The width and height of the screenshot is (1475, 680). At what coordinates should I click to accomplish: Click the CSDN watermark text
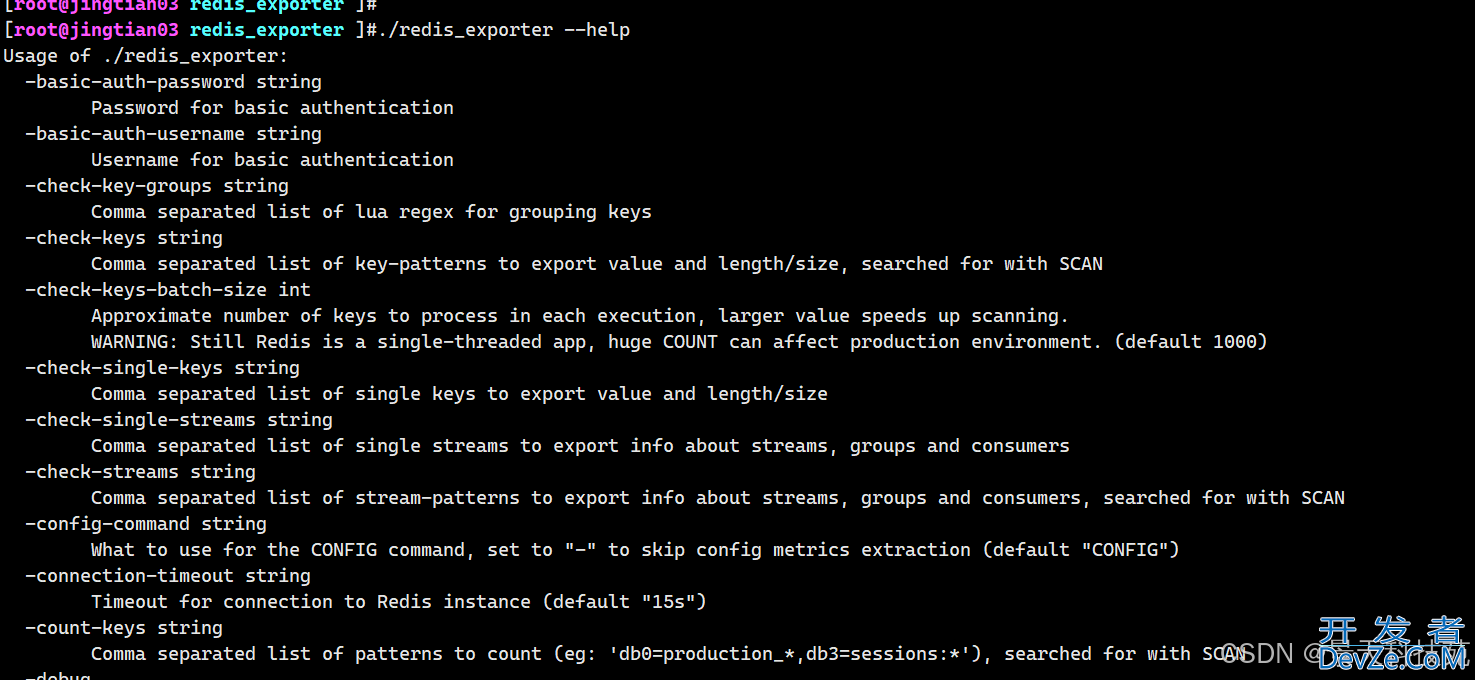coord(1258,653)
